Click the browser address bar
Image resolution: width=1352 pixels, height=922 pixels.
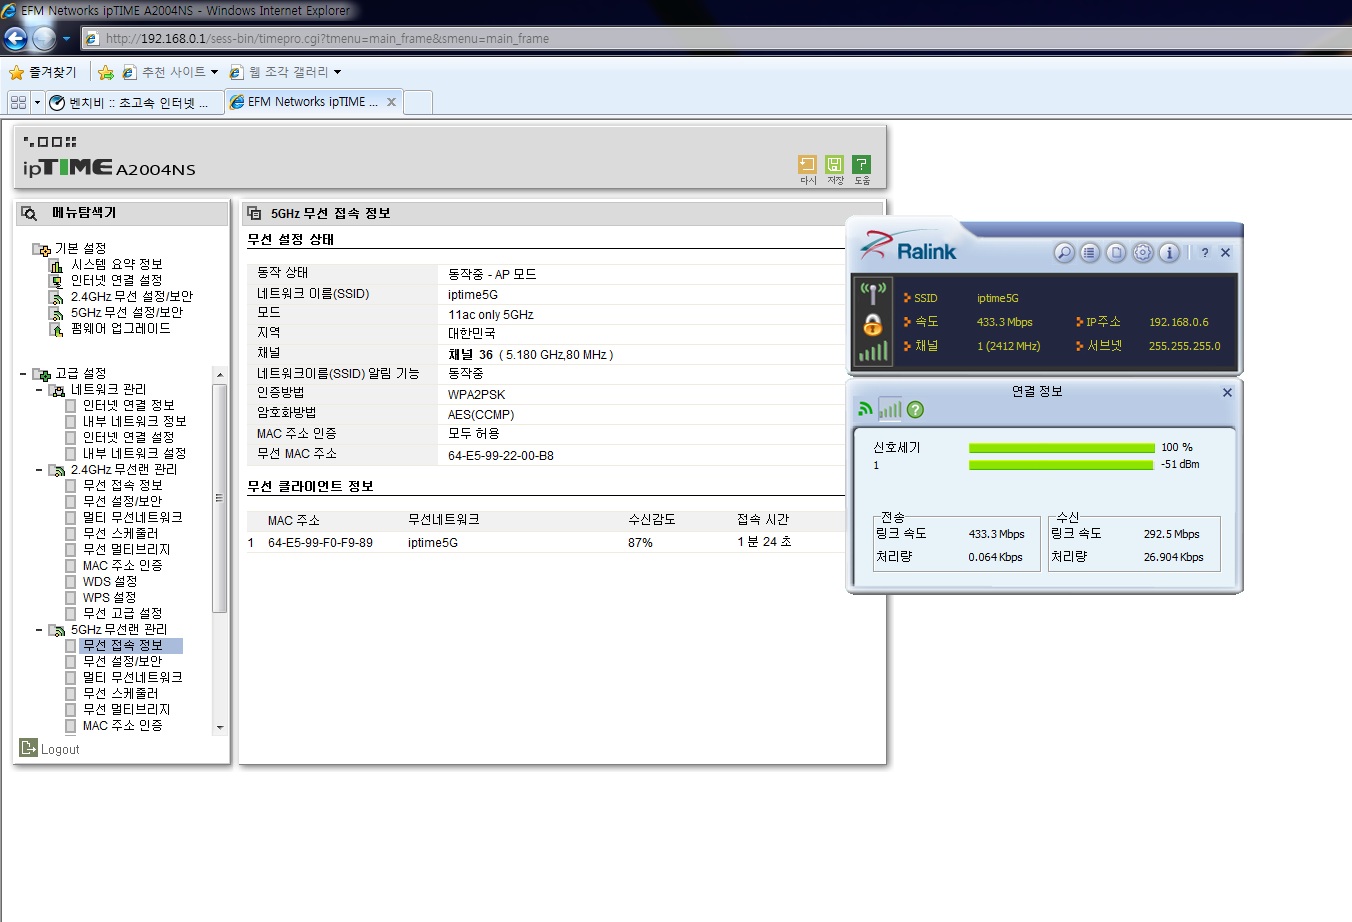pyautogui.click(x=715, y=39)
